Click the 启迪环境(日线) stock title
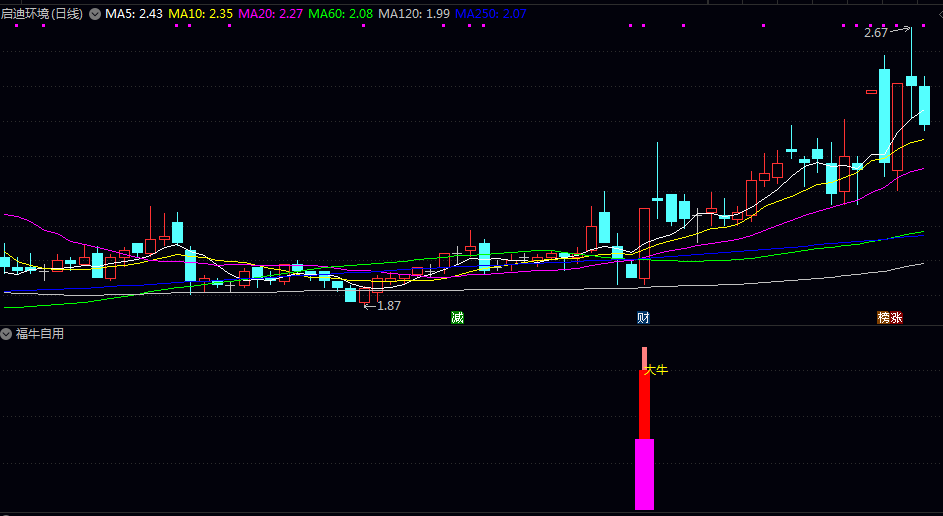 [x=42, y=14]
